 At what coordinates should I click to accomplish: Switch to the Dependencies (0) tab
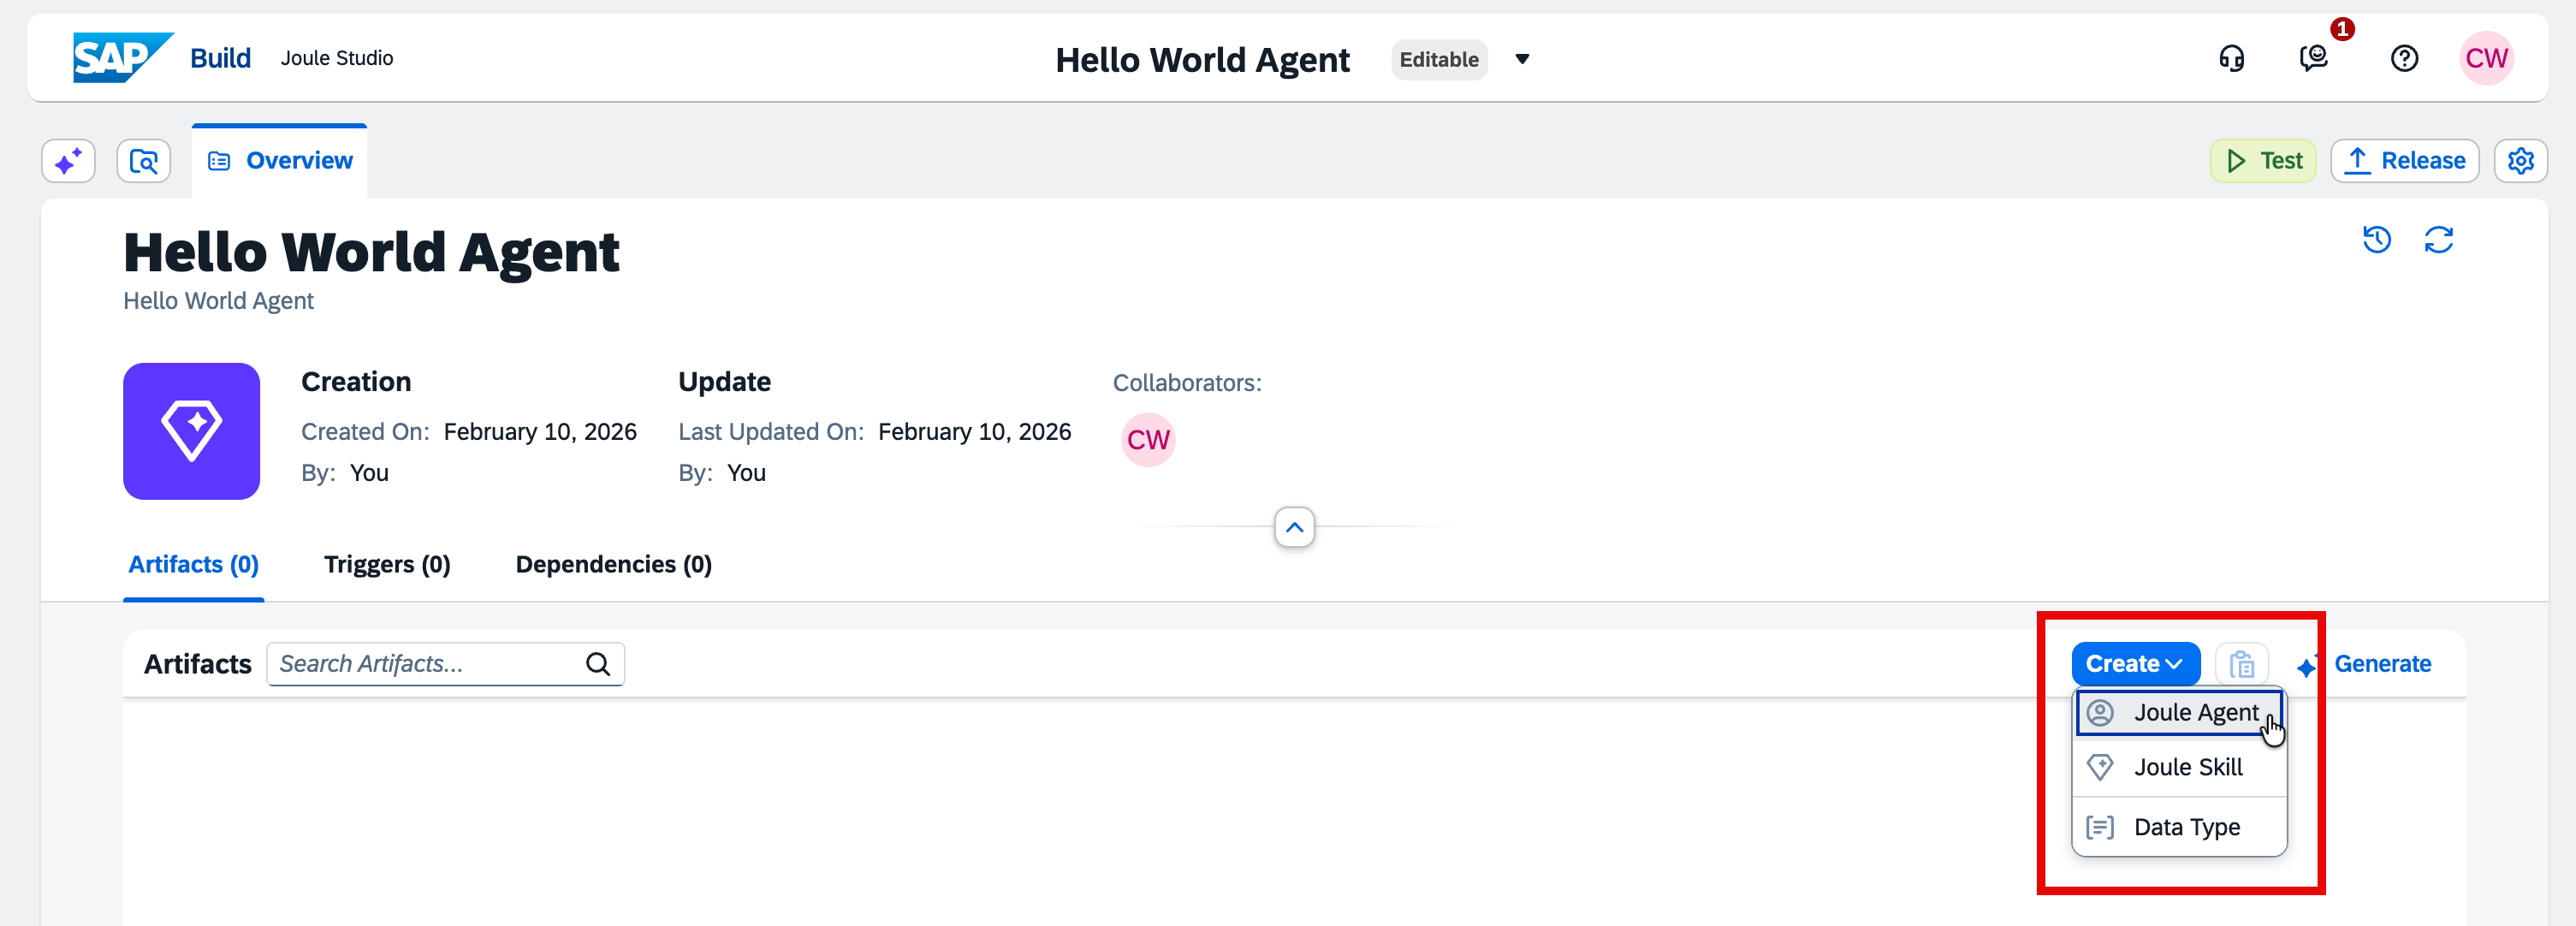tap(613, 565)
